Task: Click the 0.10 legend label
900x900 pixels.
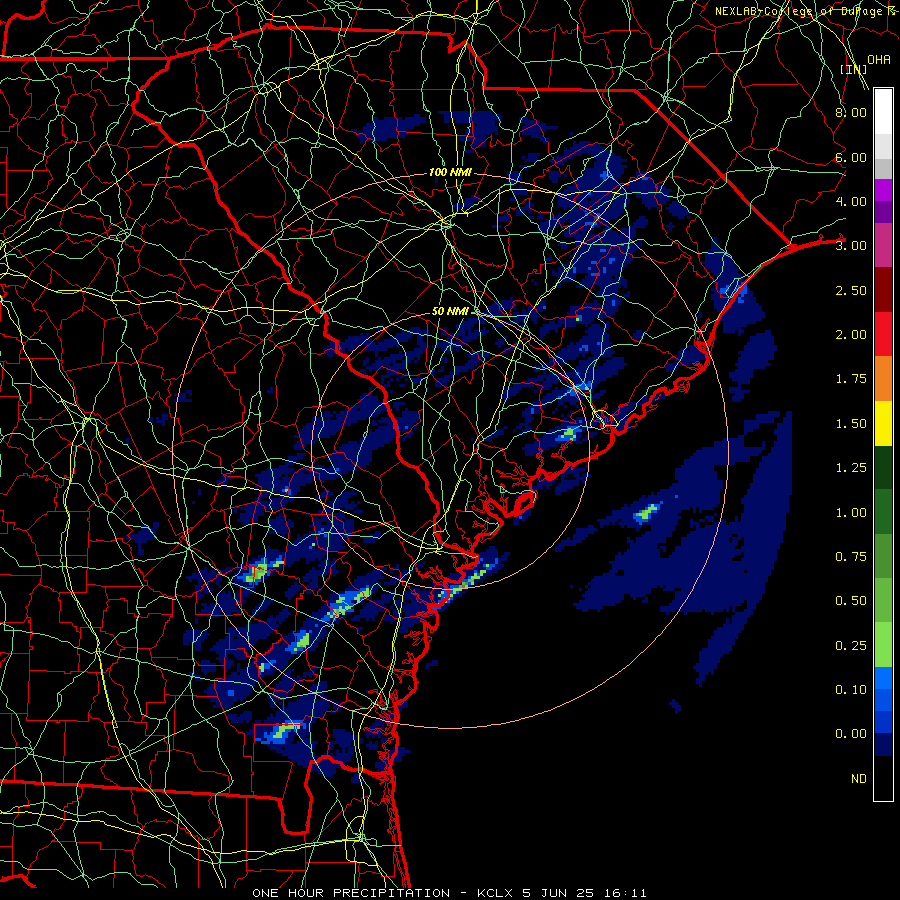Action: (x=851, y=690)
